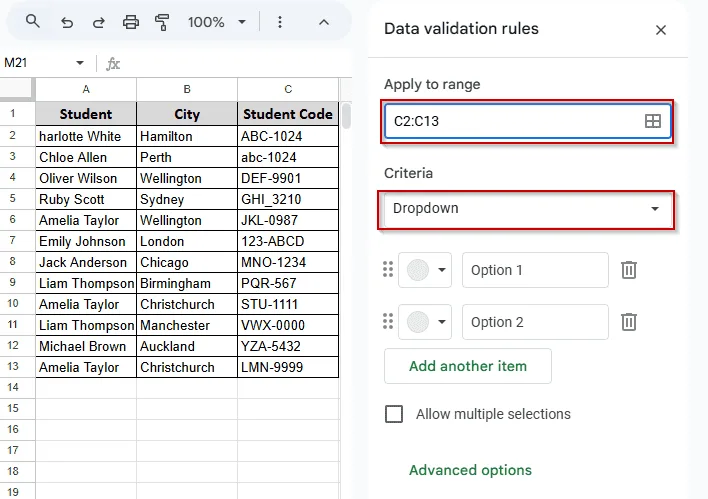Viewport: 708px width, 499px height.
Task: Click the Option 2 text field
Action: coord(535,322)
